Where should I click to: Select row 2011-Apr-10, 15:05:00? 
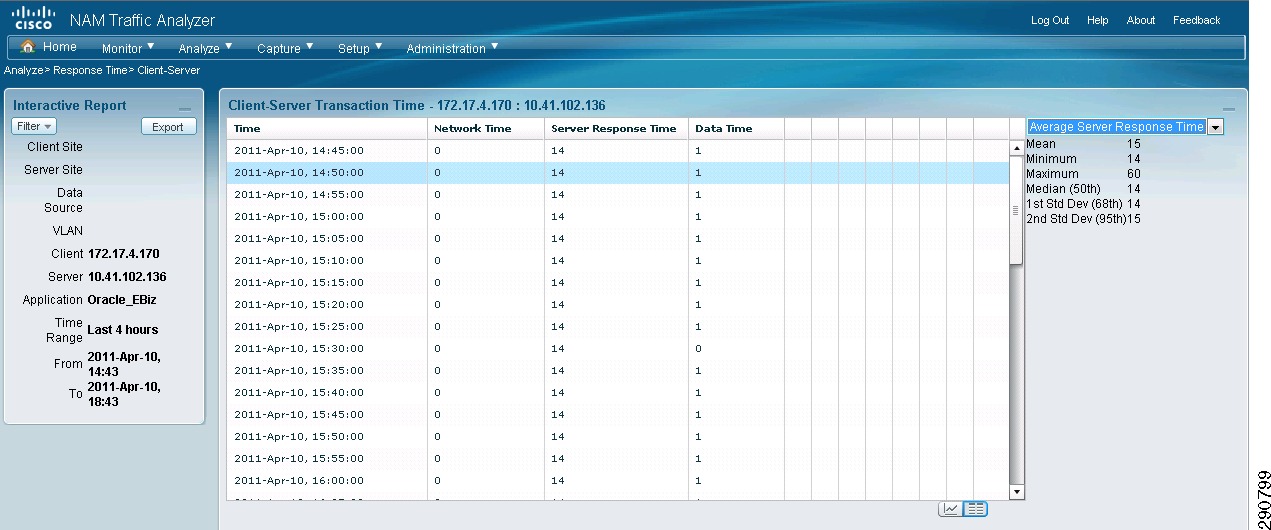(x=618, y=238)
